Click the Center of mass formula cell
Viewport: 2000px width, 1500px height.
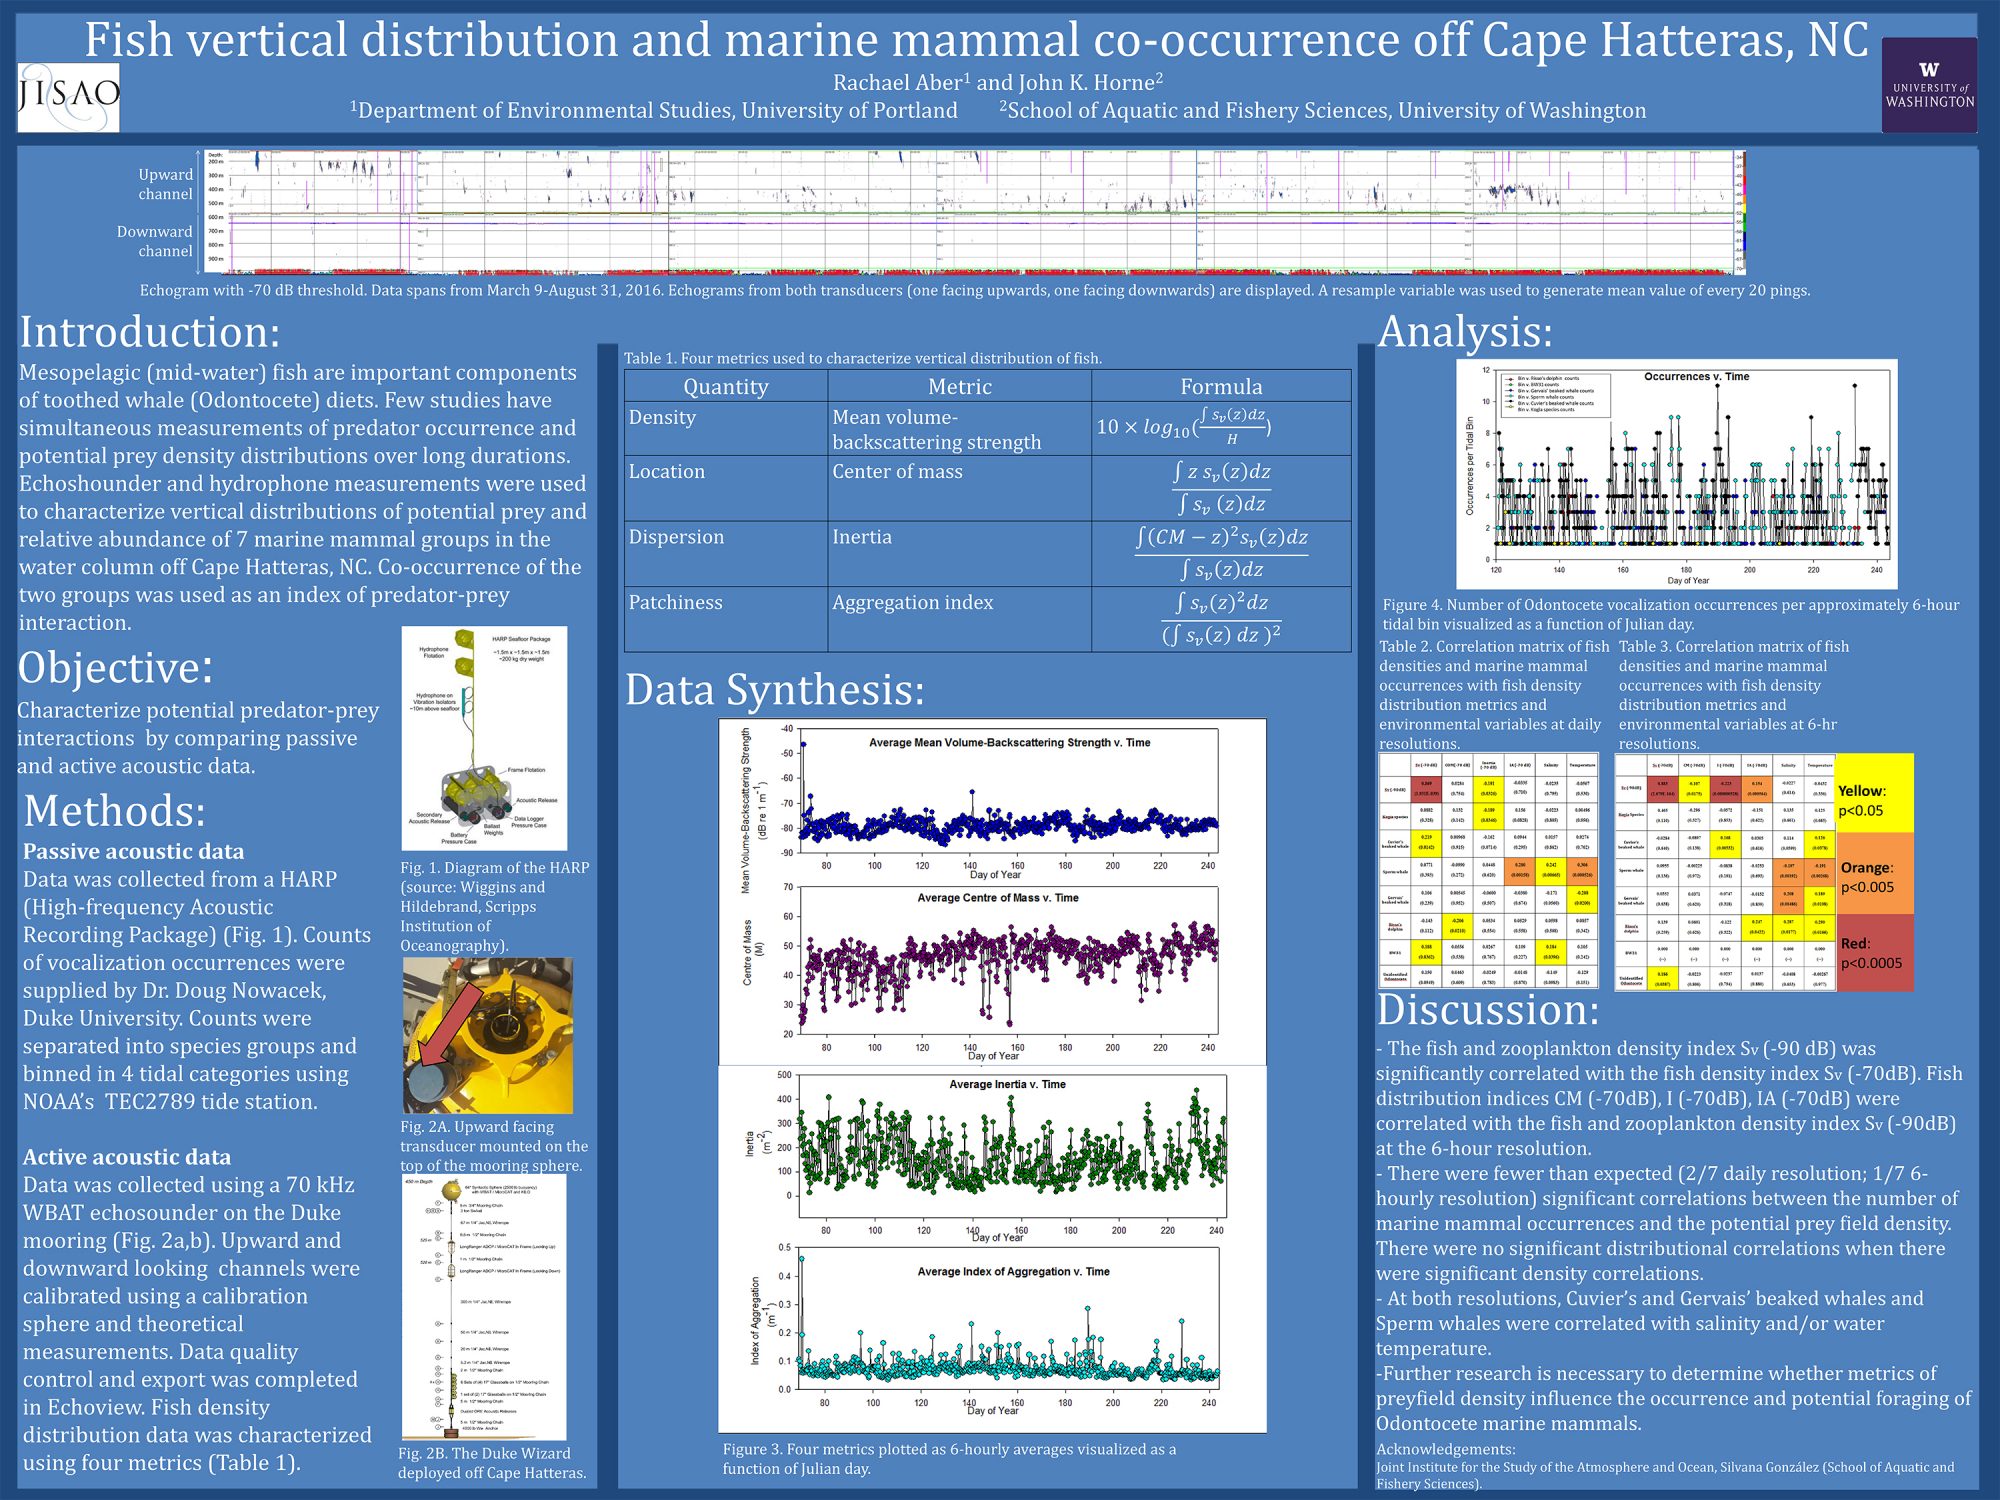point(1220,487)
